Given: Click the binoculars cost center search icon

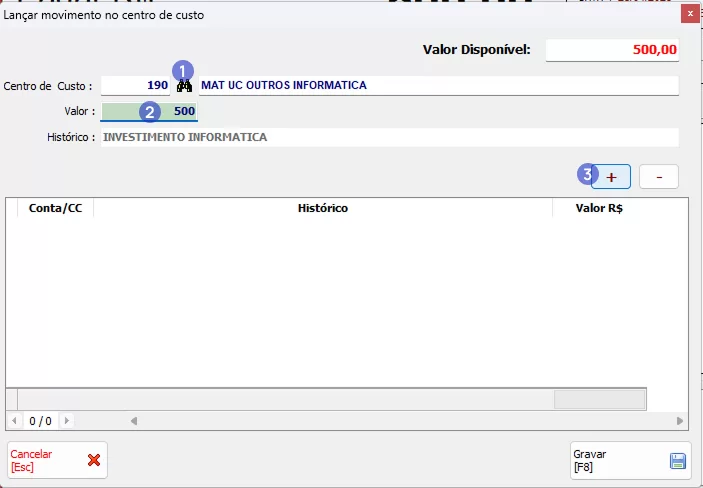Looking at the screenshot, I should [185, 86].
